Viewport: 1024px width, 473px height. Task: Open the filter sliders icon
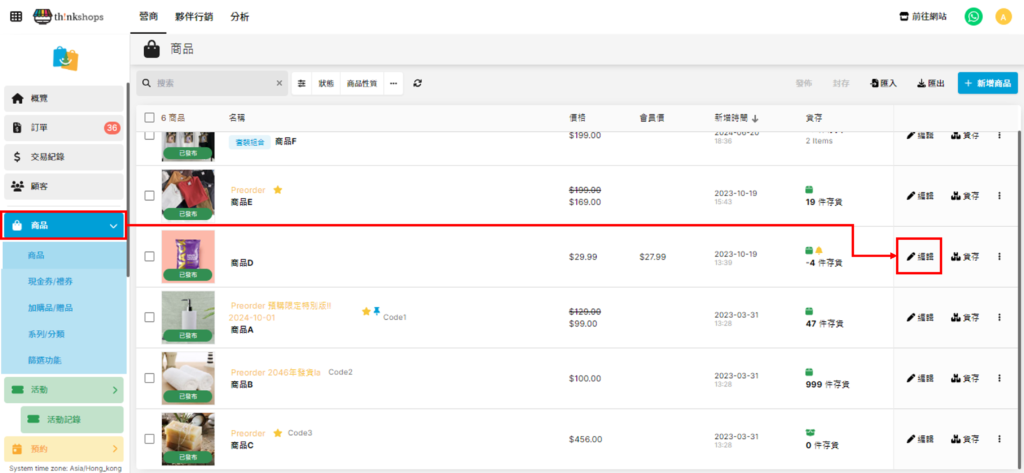(x=302, y=84)
